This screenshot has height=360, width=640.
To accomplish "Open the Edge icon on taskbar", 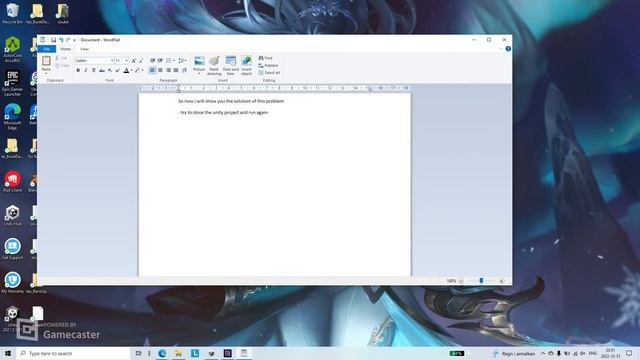I will point(162,353).
